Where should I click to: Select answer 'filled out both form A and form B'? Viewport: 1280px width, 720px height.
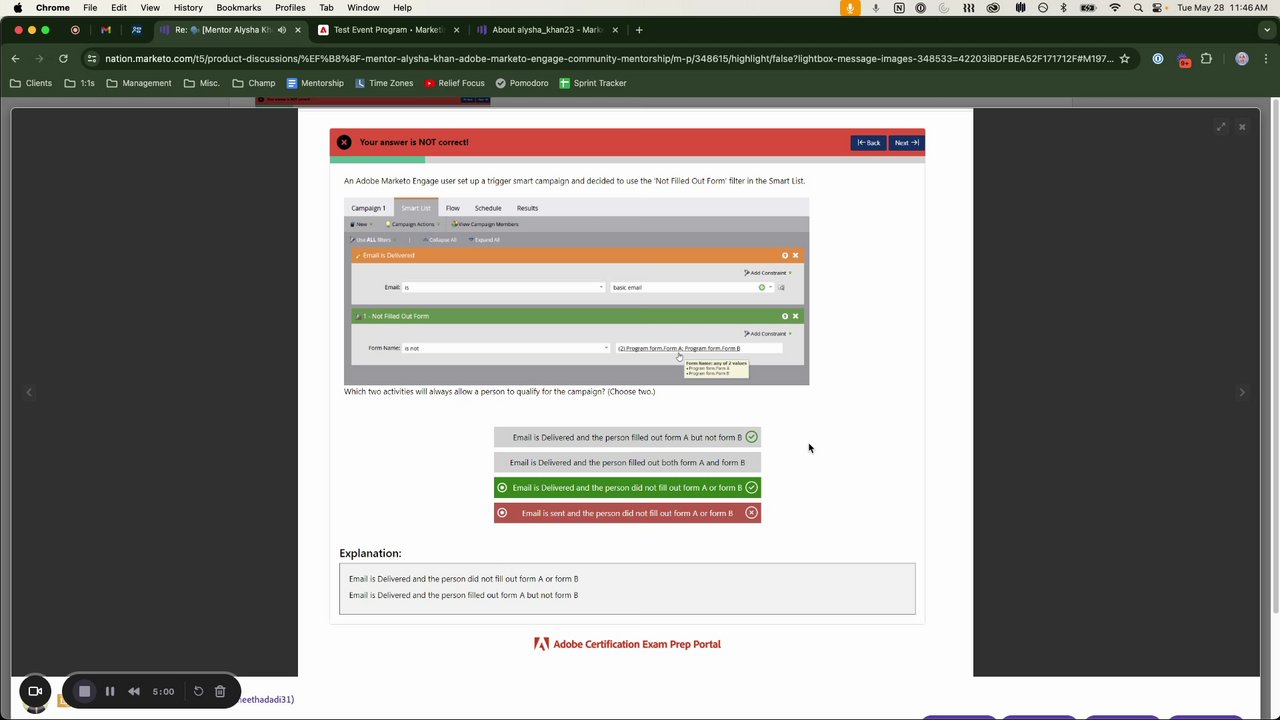point(627,463)
